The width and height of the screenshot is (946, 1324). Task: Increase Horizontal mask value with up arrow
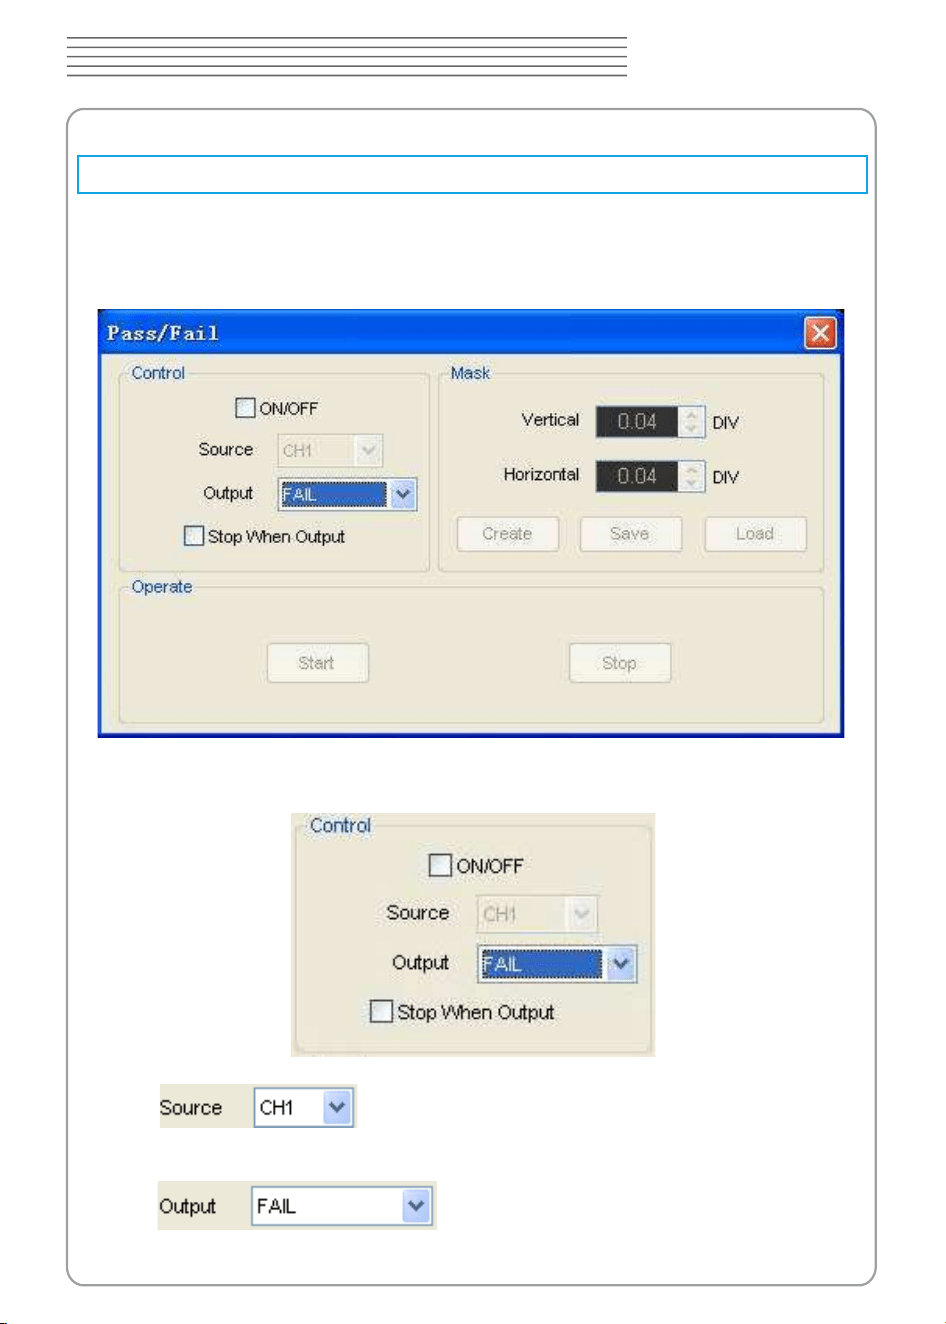[x=692, y=468]
